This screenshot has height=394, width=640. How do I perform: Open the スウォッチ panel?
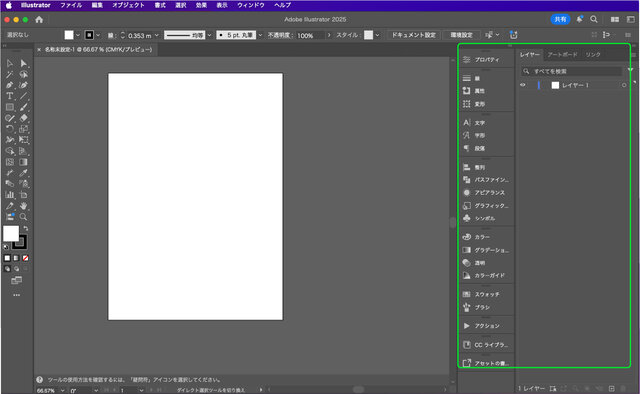[x=486, y=294]
